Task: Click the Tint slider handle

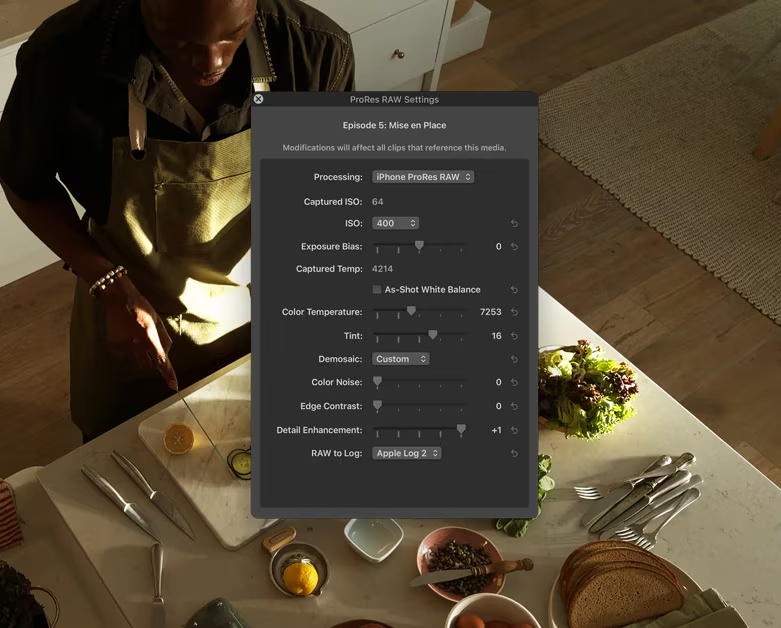Action: pyautogui.click(x=433, y=335)
